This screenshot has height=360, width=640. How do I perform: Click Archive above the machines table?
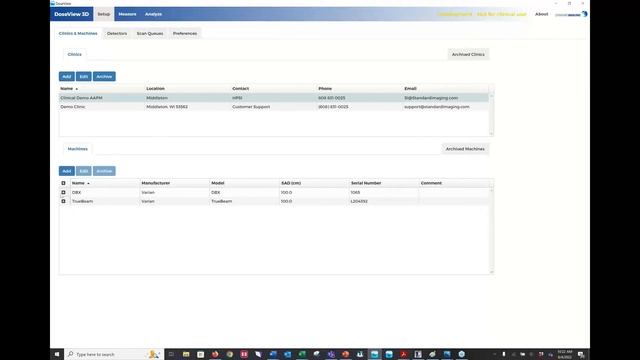click(x=104, y=171)
